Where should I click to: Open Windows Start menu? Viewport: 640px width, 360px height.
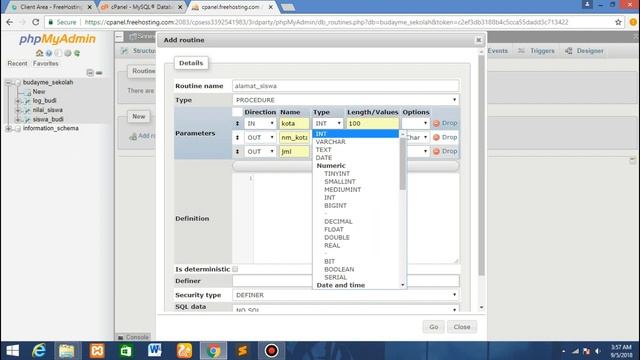point(12,351)
